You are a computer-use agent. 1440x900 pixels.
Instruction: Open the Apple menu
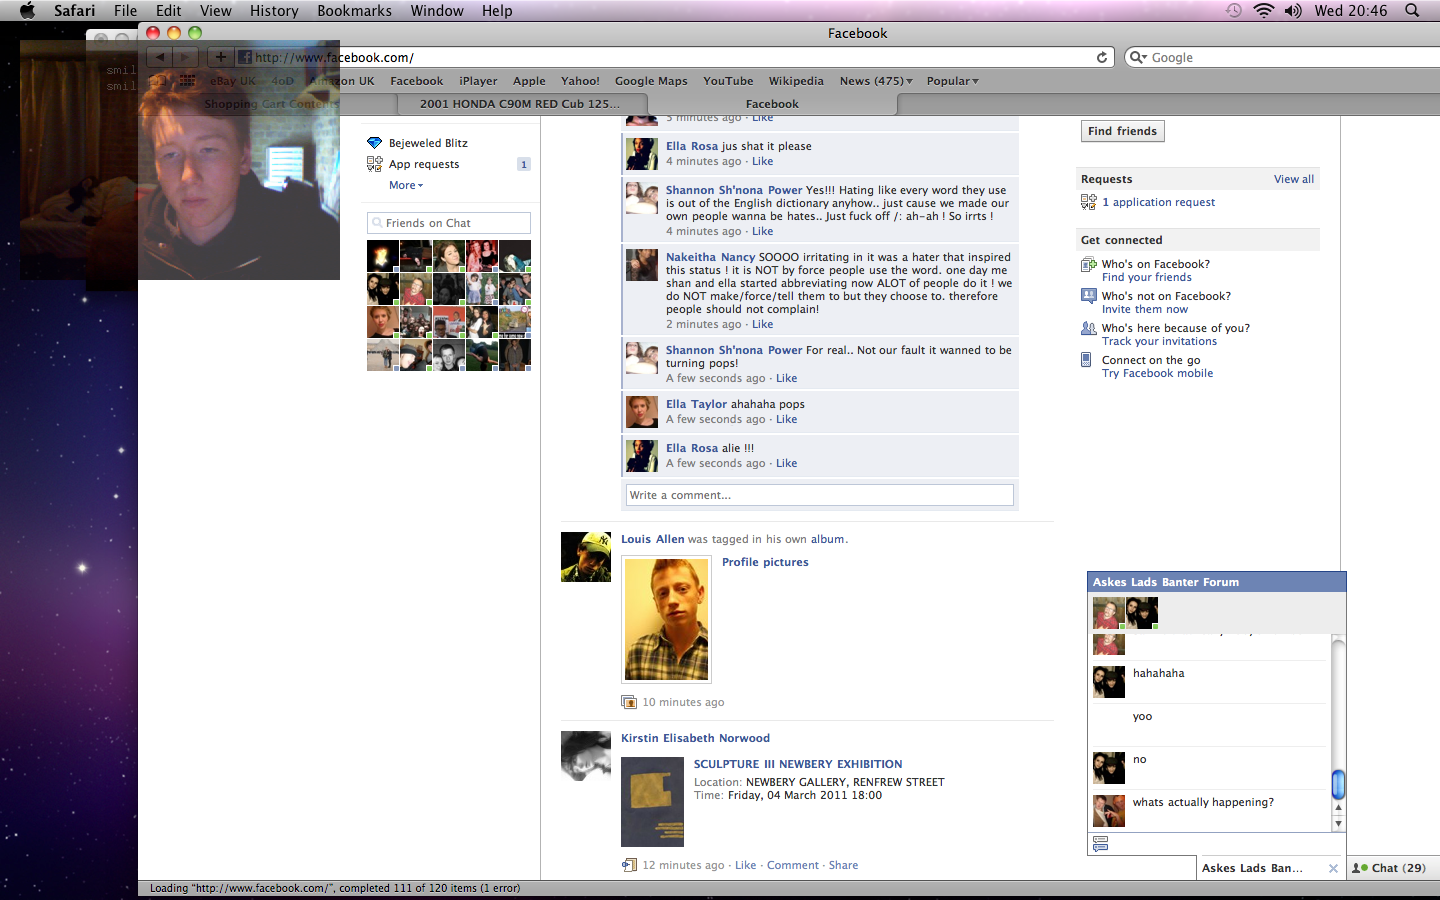27,10
